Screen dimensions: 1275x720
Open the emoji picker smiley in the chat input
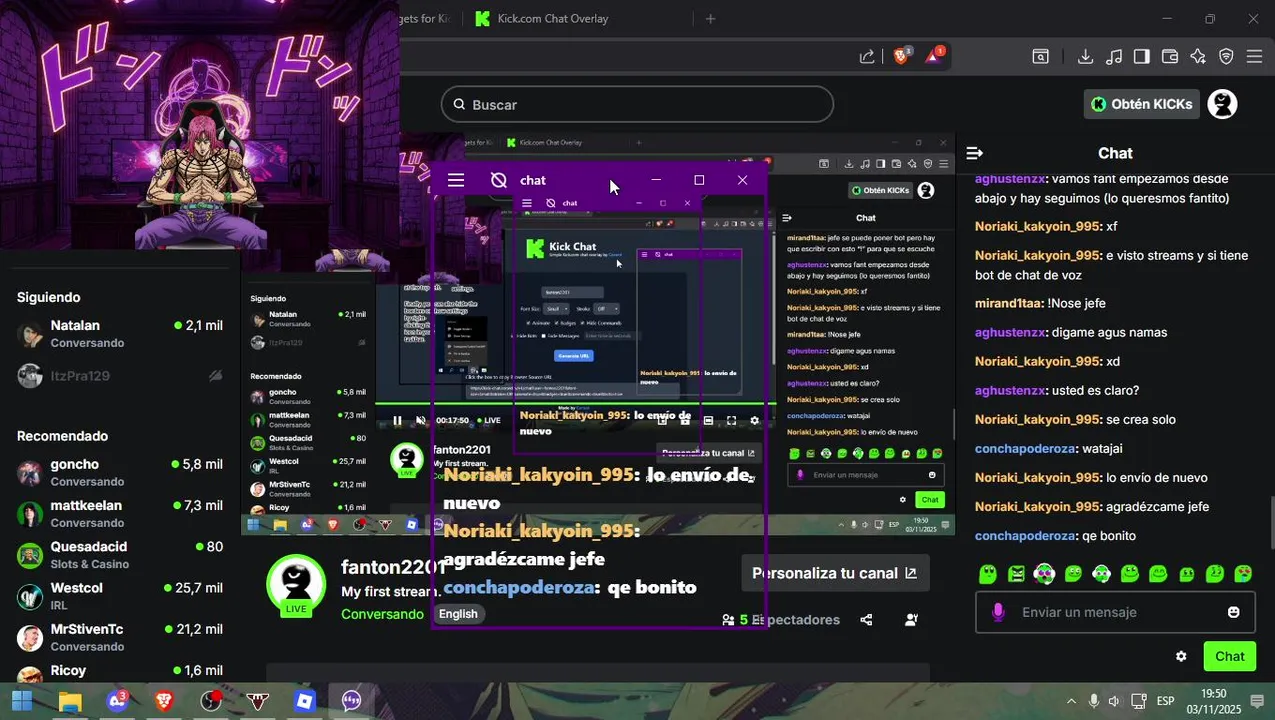tap(1233, 612)
